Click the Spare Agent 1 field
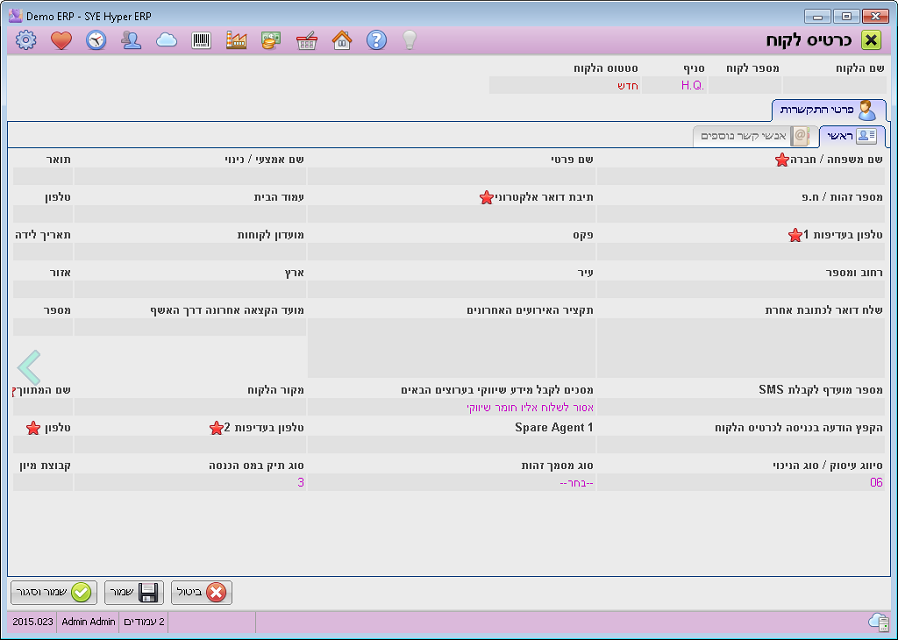The width and height of the screenshot is (898, 640). tap(451, 445)
